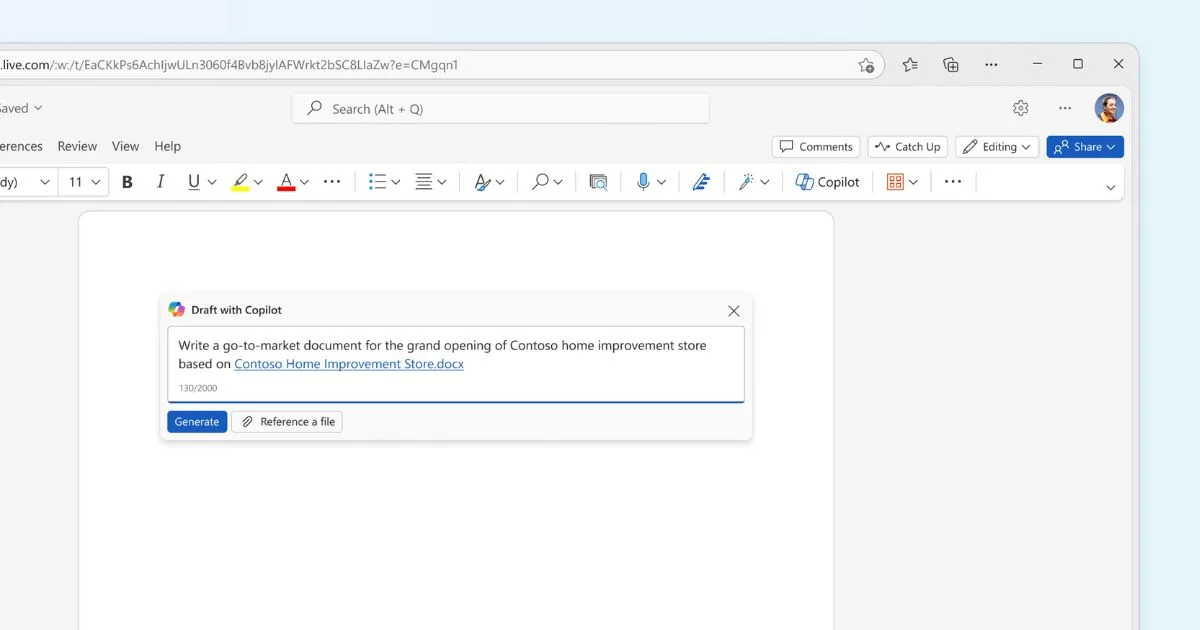
Task: Open Editing mode dropdown
Action: 997,147
